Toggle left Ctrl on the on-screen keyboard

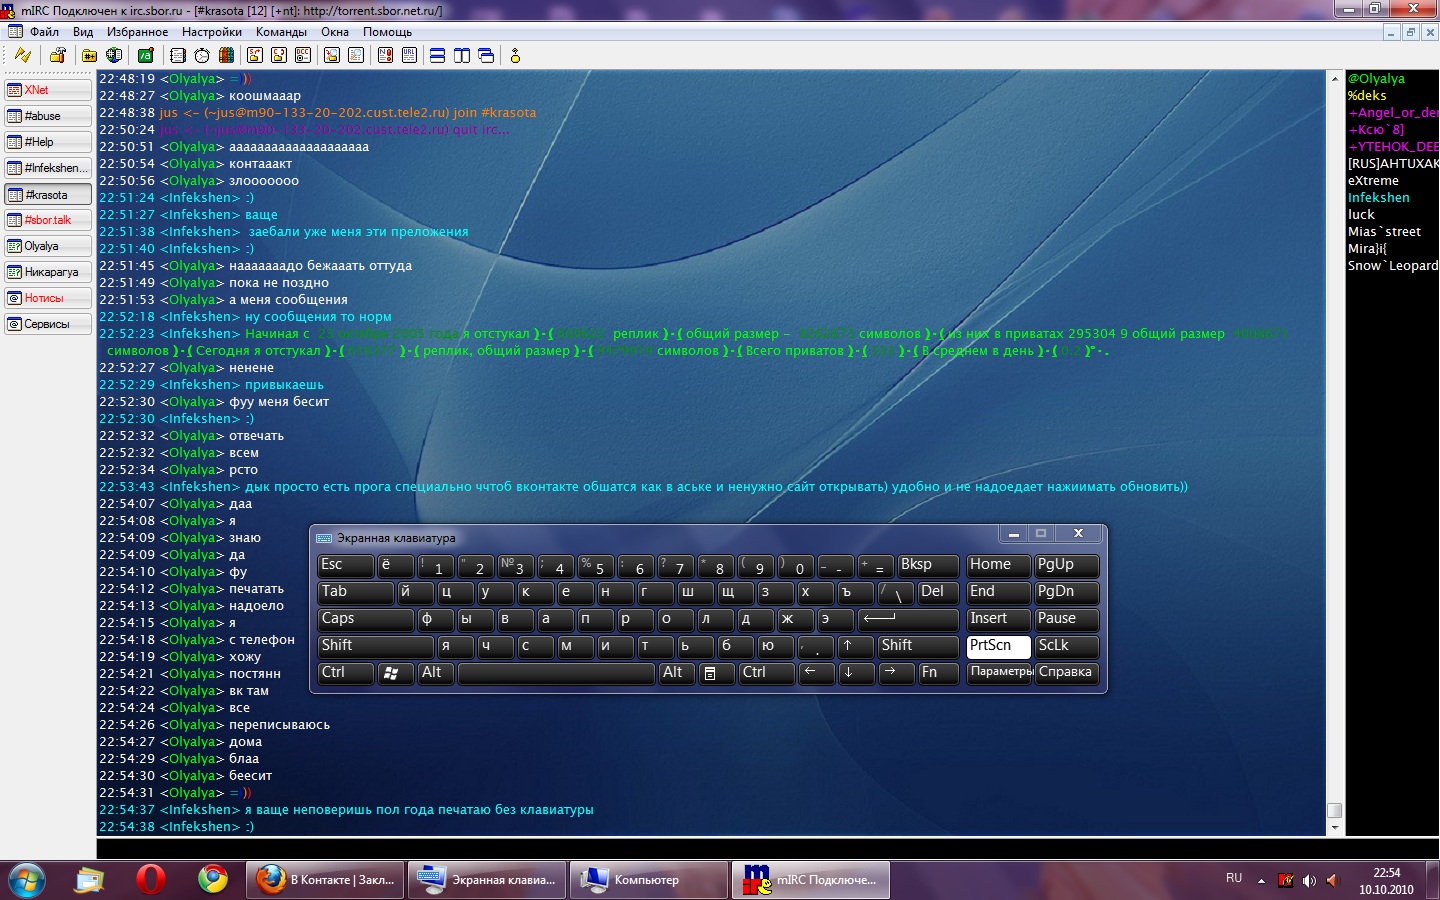pos(345,673)
